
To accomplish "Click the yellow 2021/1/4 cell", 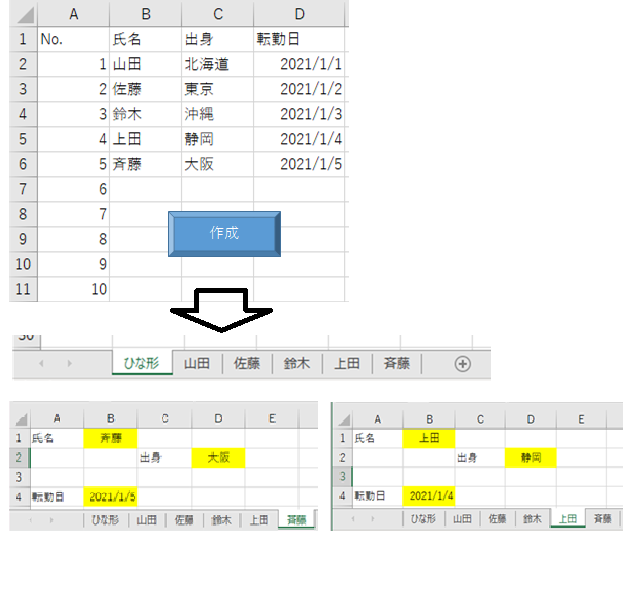I will (429, 495).
